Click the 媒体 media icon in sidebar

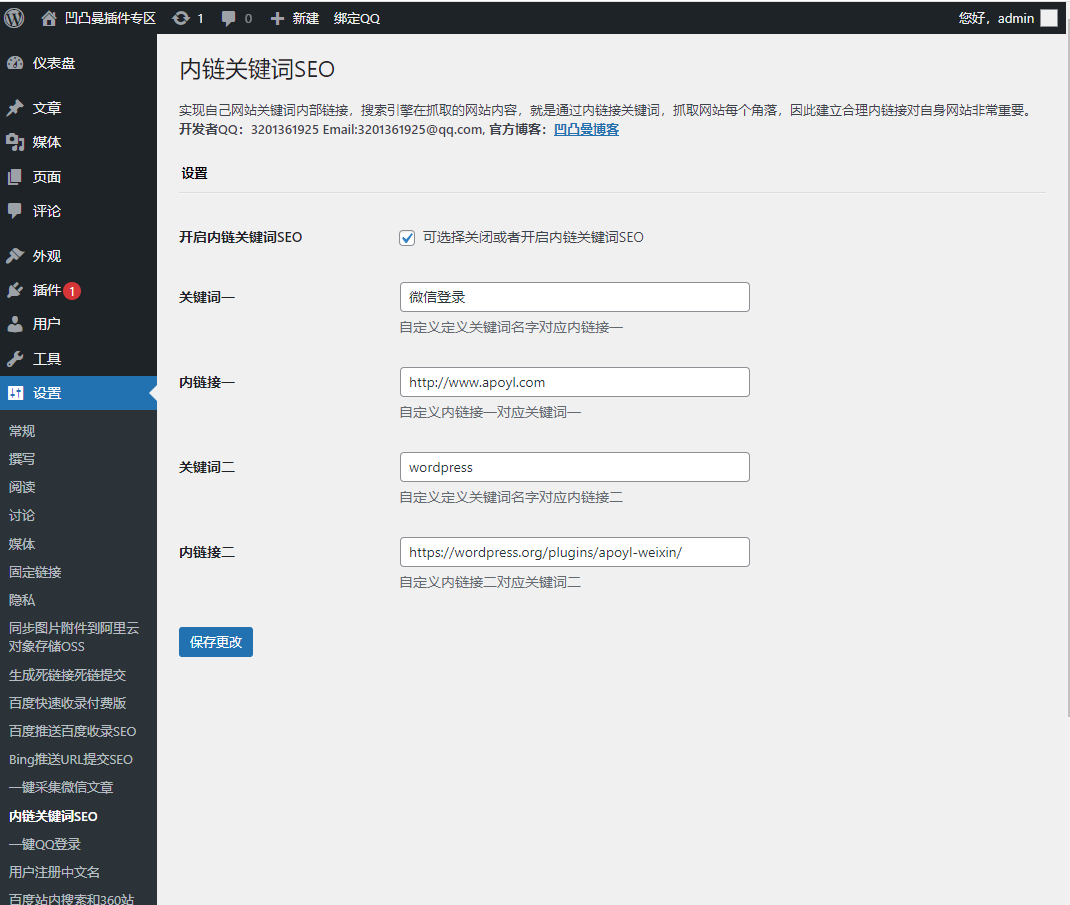pyautogui.click(x=15, y=142)
